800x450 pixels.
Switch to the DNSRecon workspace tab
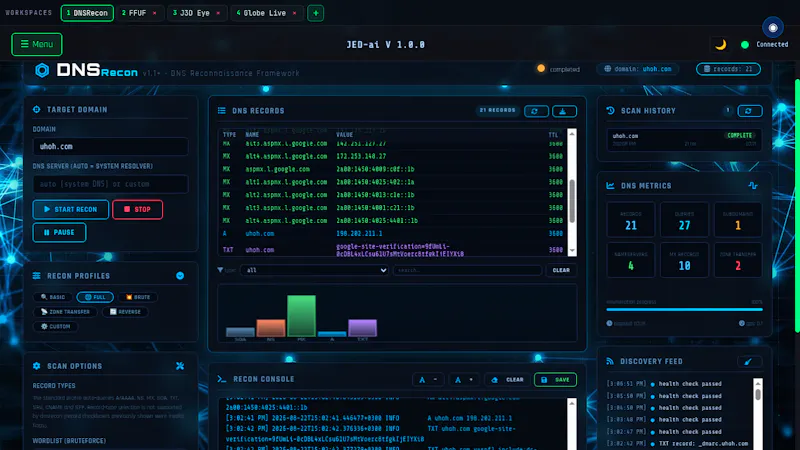click(87, 13)
